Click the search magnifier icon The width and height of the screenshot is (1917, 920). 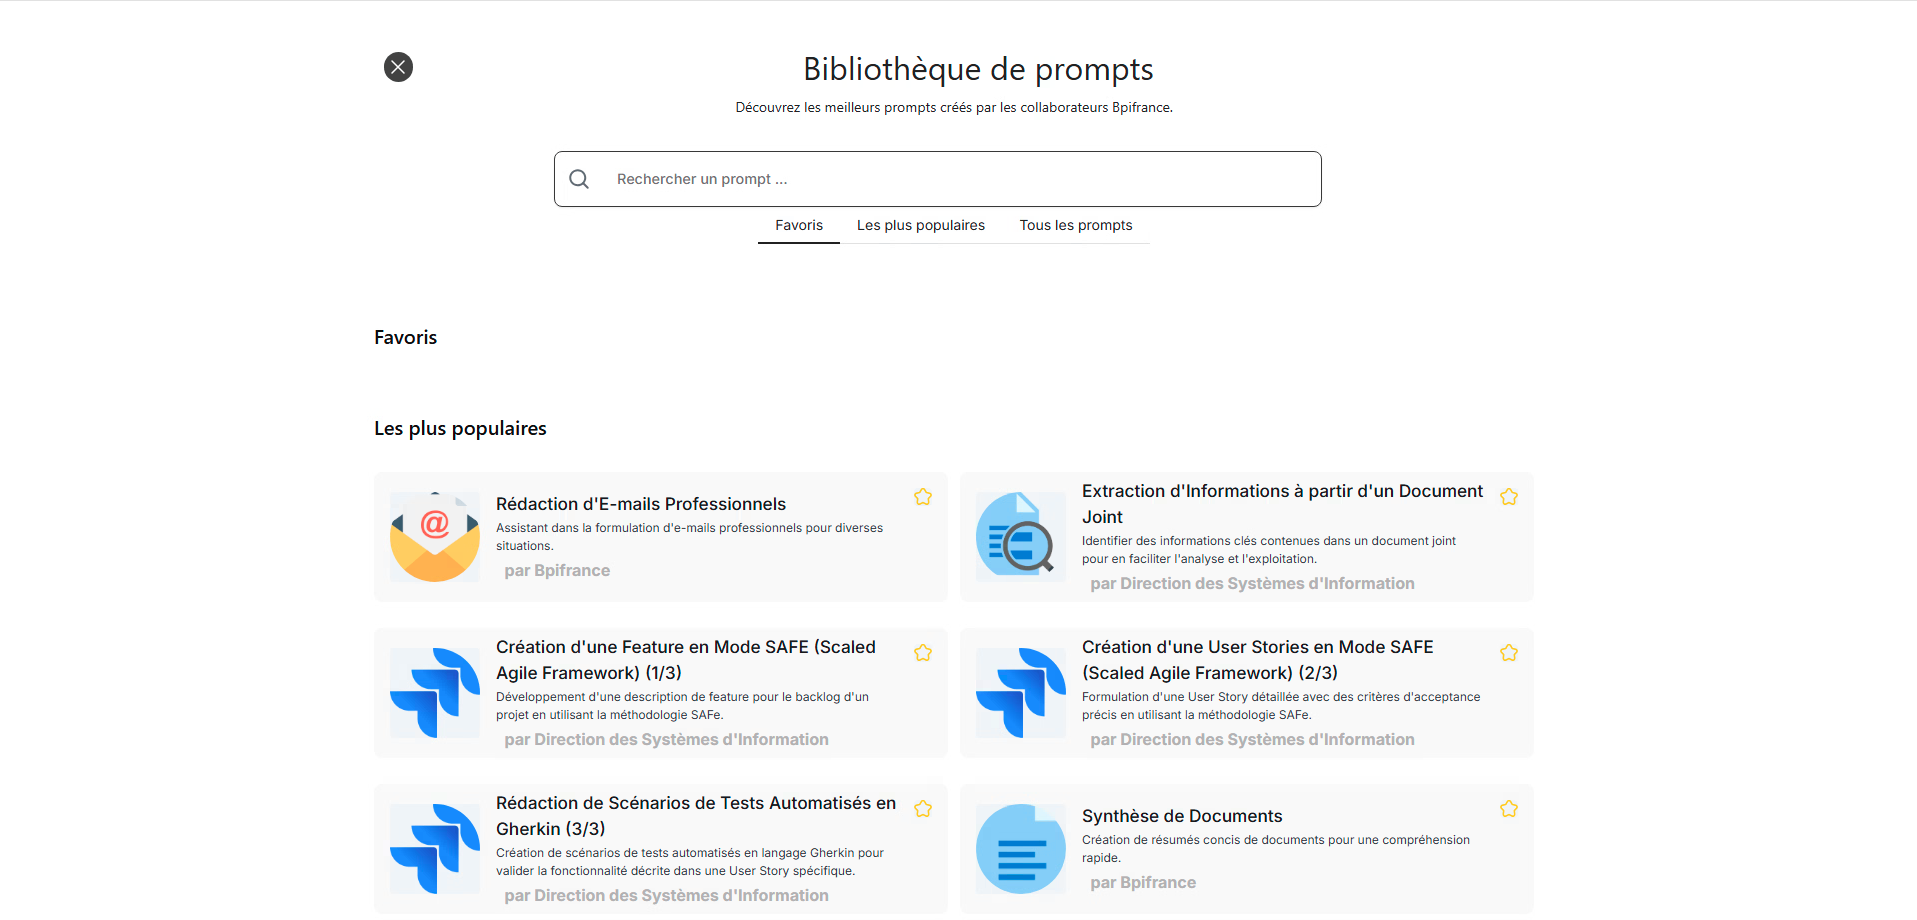coord(579,179)
